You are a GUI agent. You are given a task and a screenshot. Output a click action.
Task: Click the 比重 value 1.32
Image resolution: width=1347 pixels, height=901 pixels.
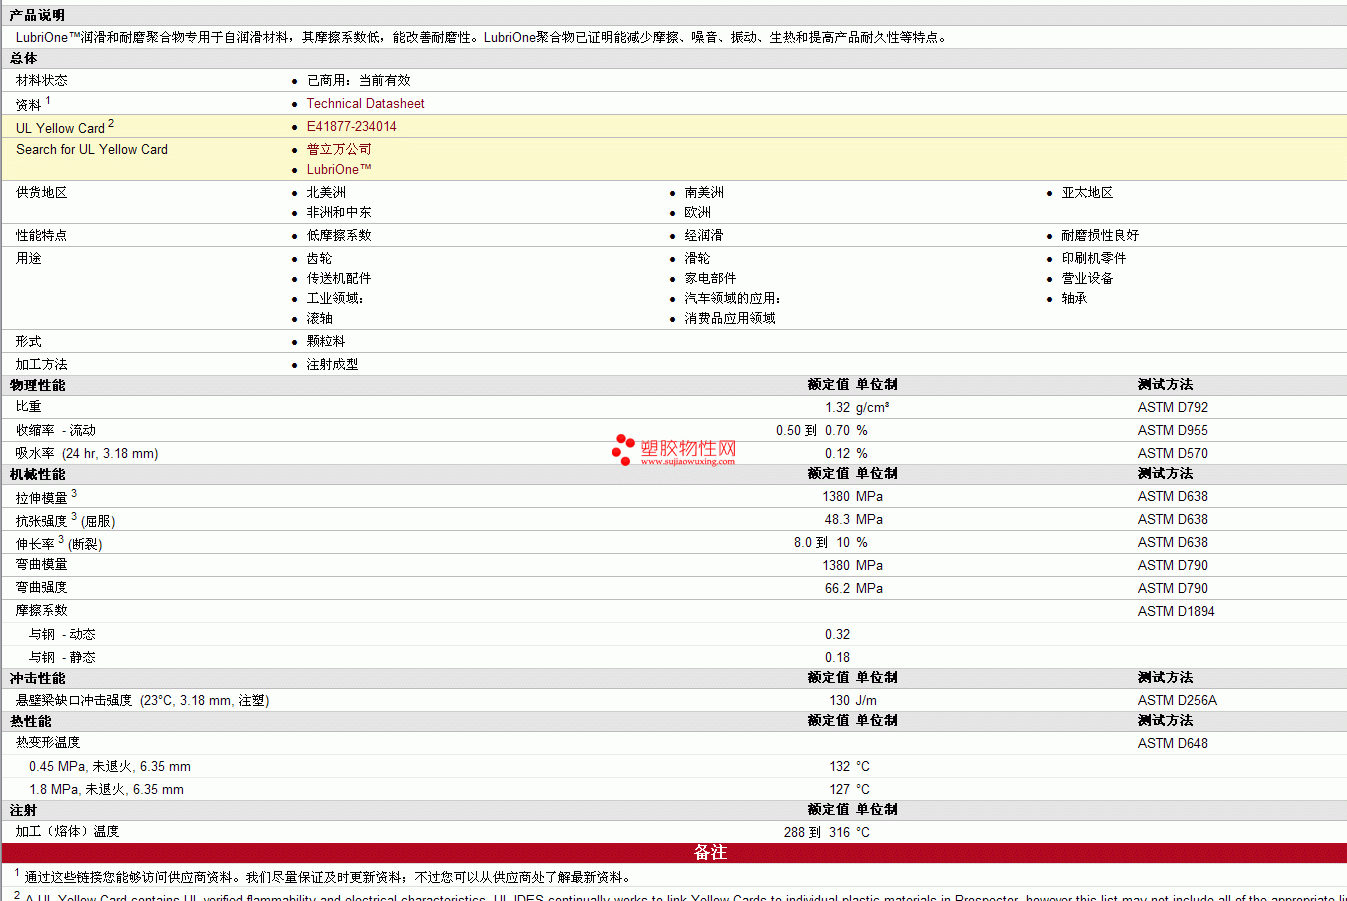click(838, 407)
